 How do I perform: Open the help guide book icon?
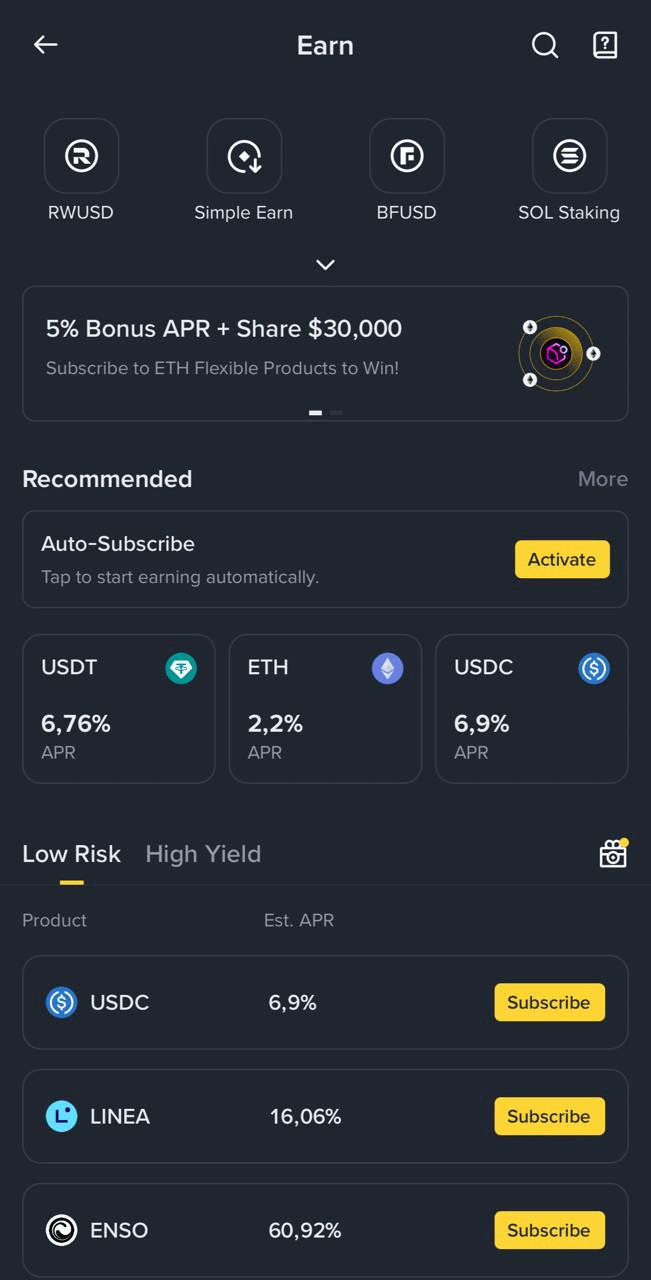click(x=605, y=45)
